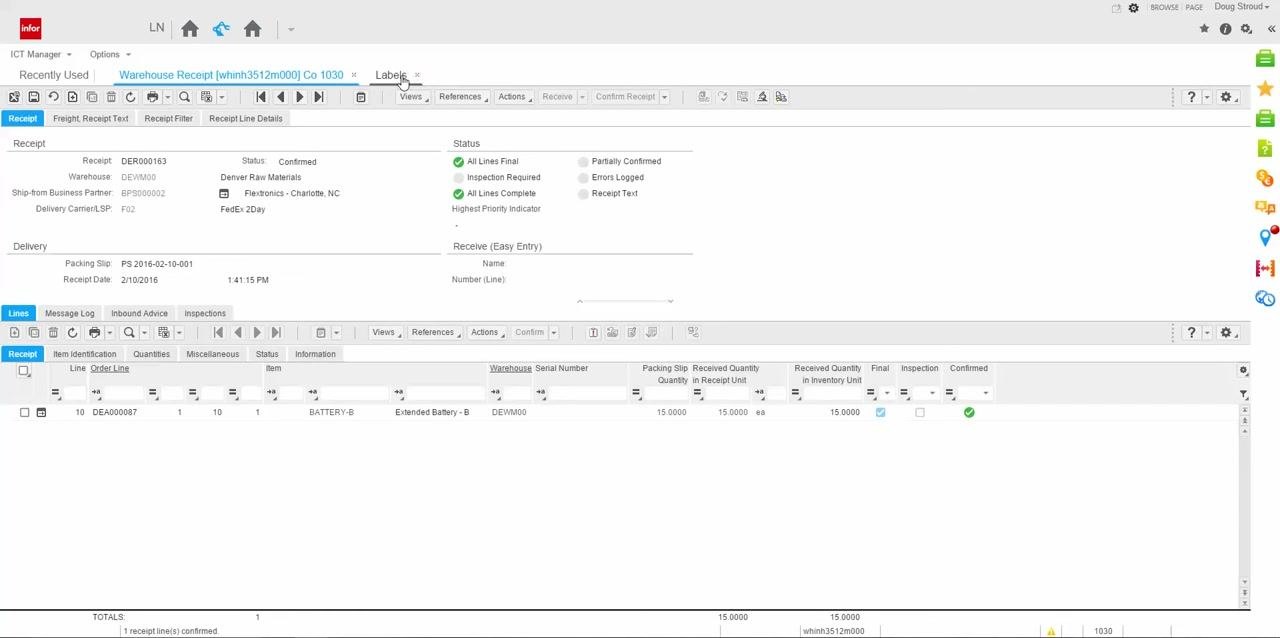Click the map pin sidebar icon
Viewport: 1280px width, 638px height.
point(1265,237)
